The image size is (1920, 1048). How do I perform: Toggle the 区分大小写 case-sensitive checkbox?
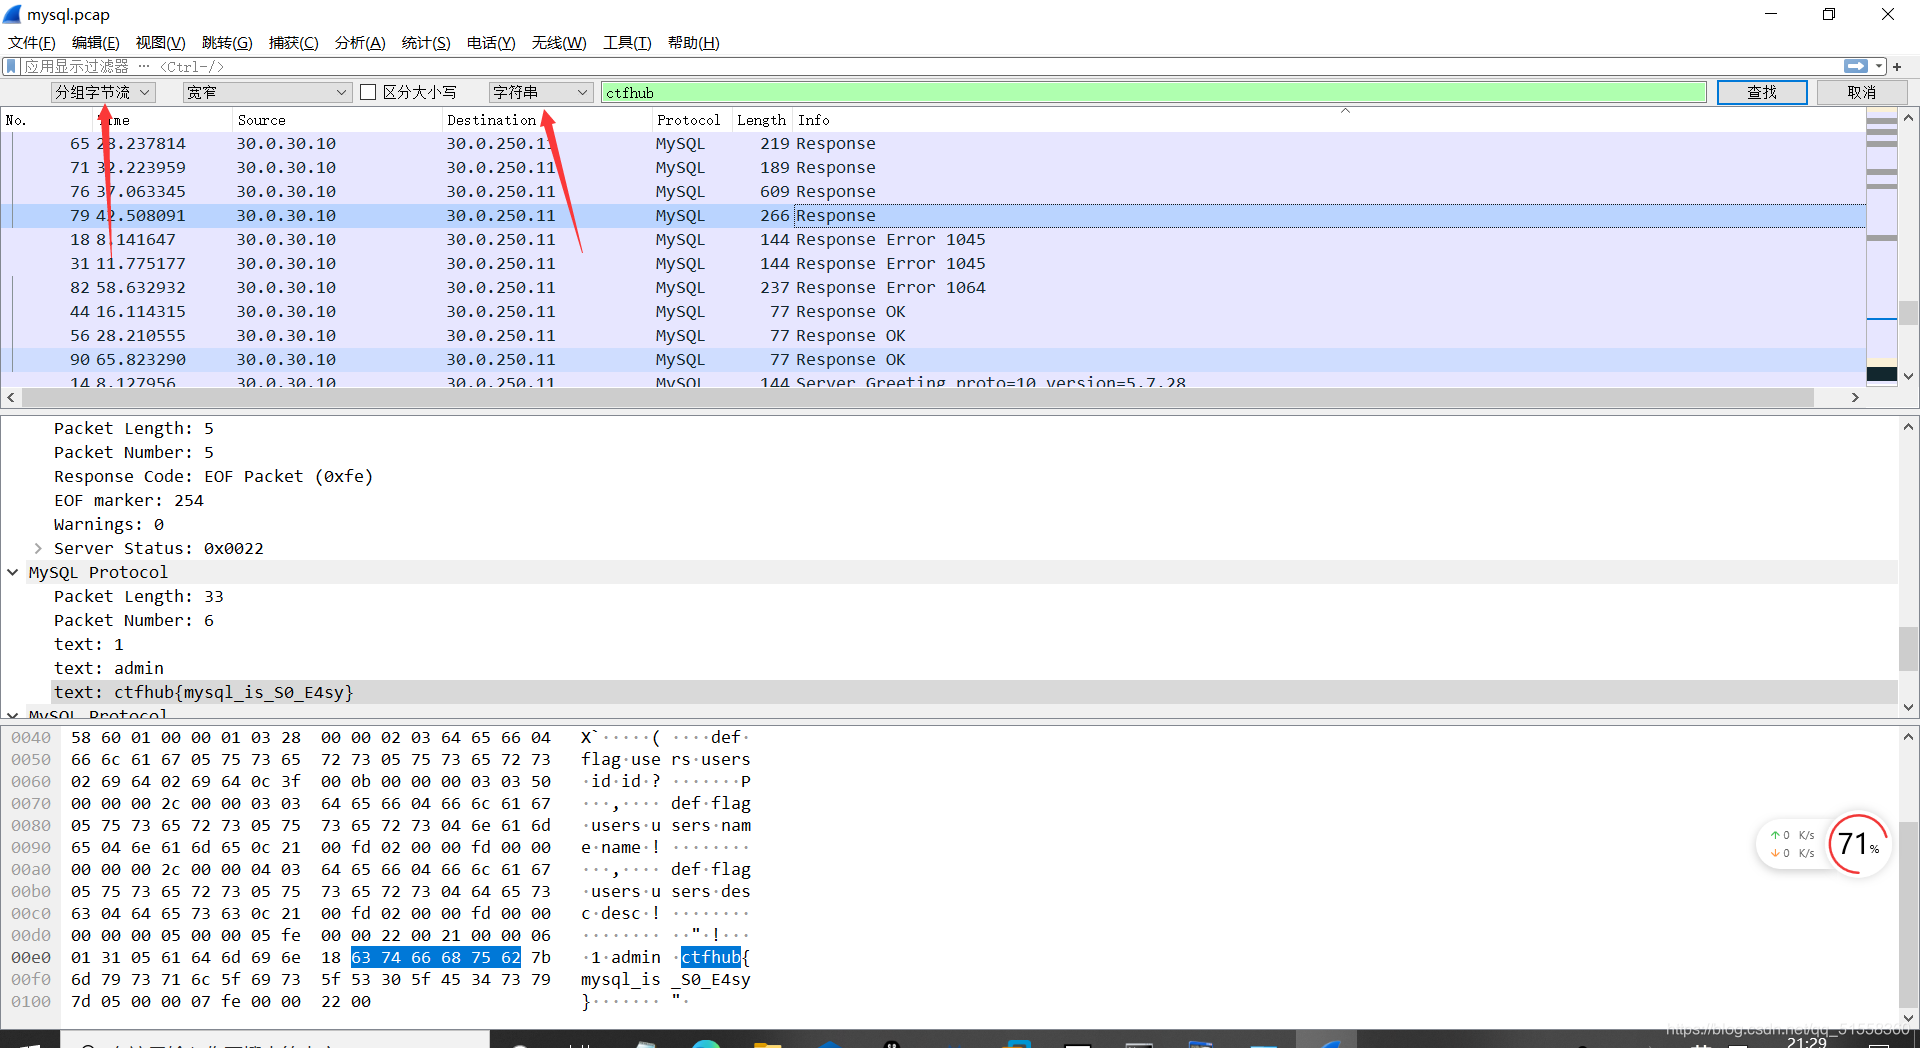tap(368, 92)
